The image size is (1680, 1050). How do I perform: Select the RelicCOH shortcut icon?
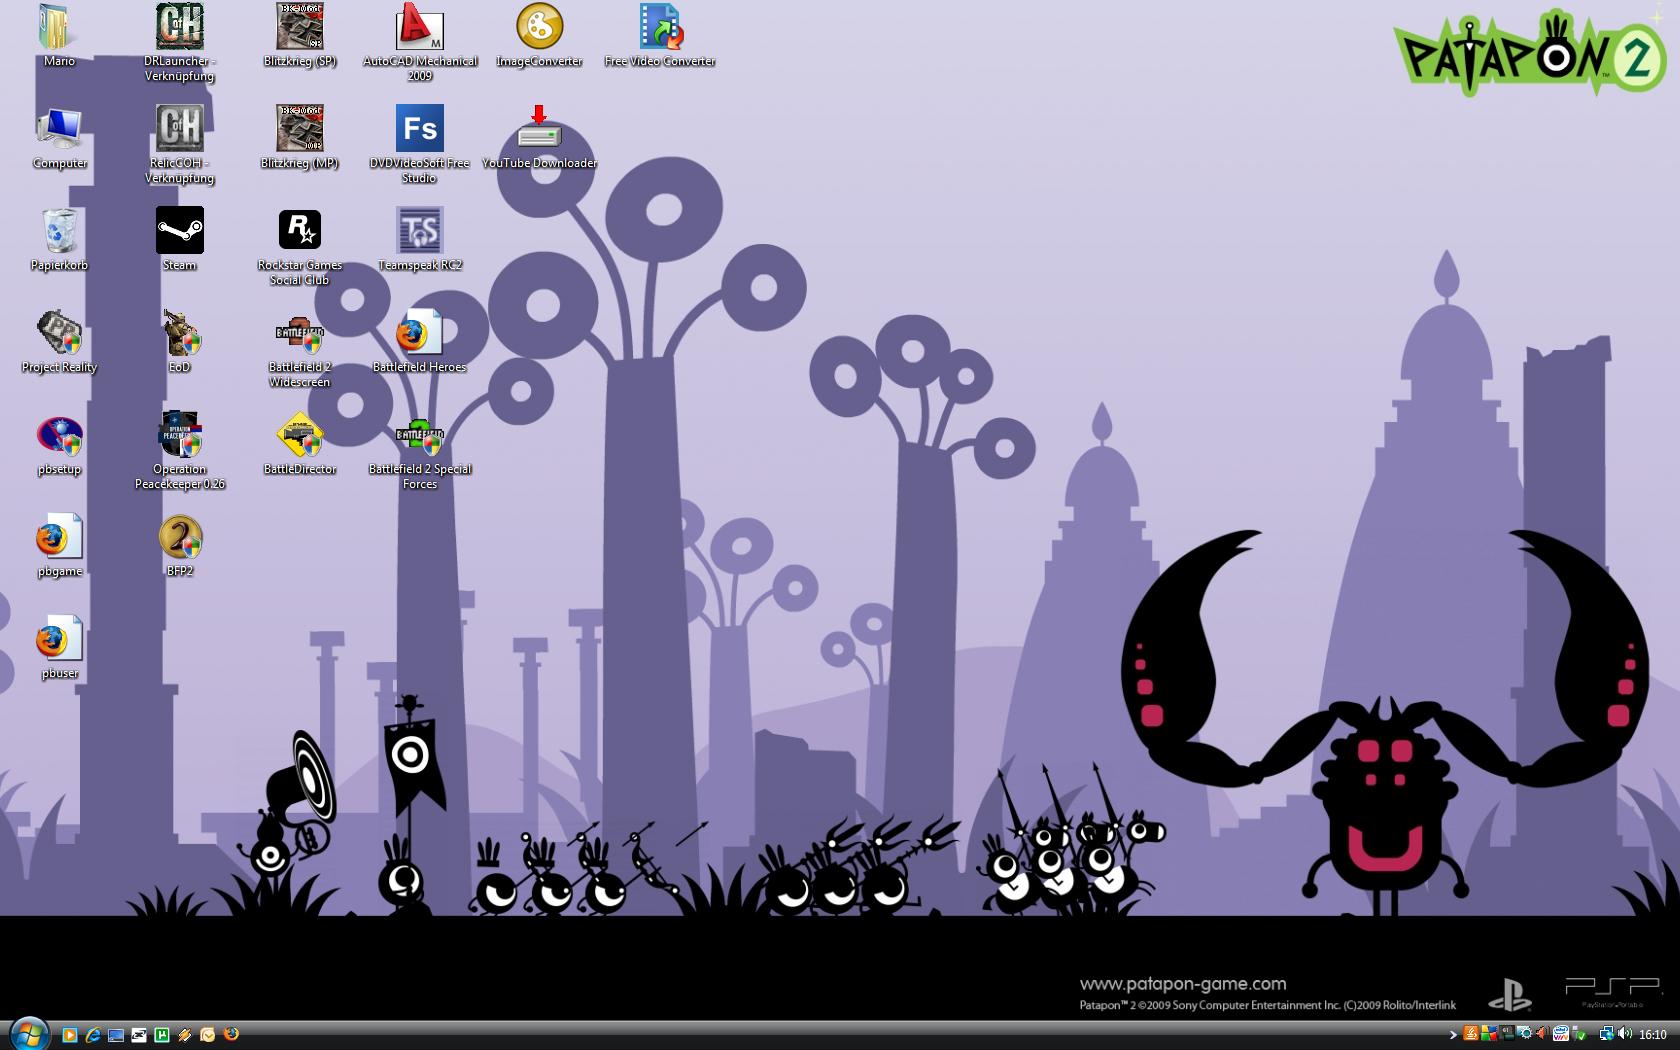pyautogui.click(x=179, y=145)
